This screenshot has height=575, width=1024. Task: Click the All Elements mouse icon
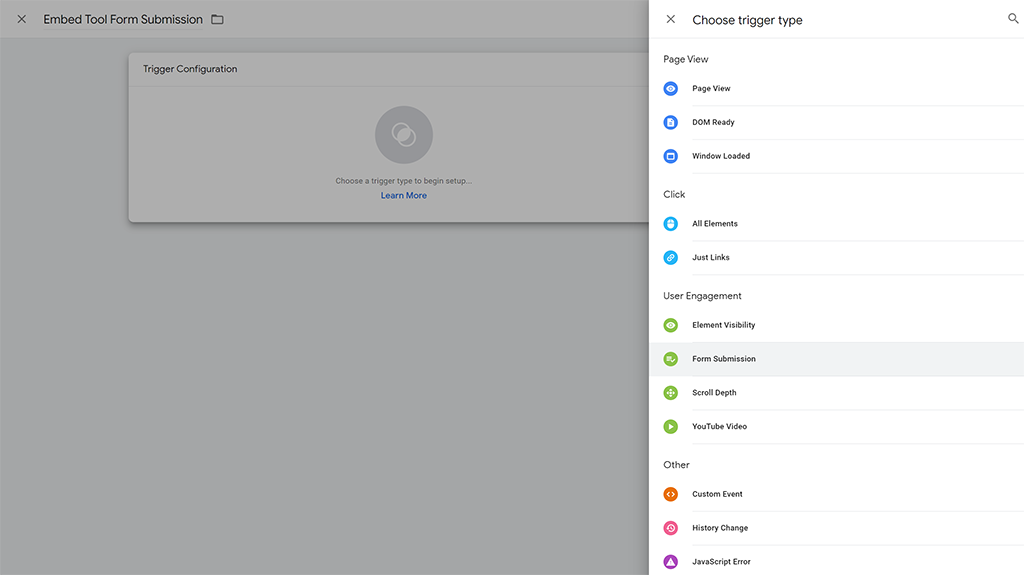pyautogui.click(x=671, y=224)
